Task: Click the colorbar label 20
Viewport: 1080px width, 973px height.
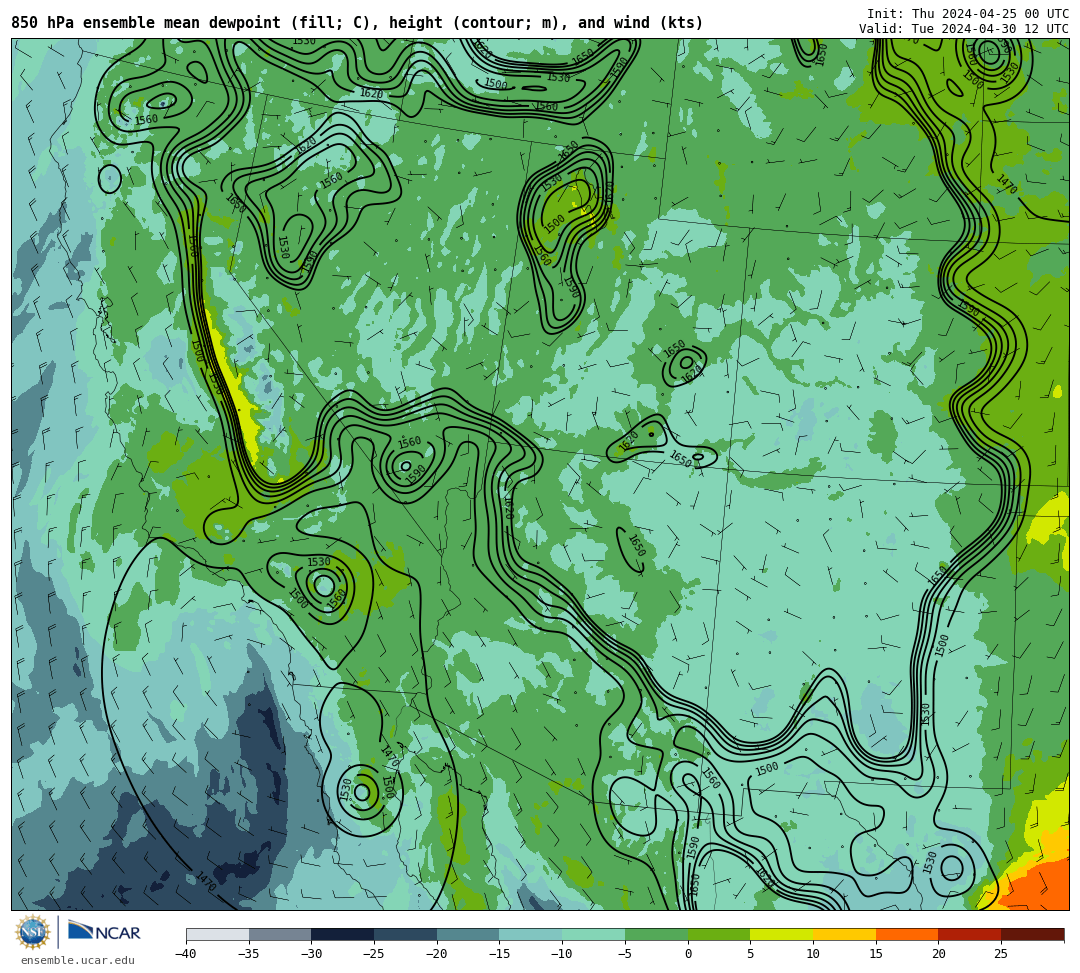Action: click(x=939, y=954)
